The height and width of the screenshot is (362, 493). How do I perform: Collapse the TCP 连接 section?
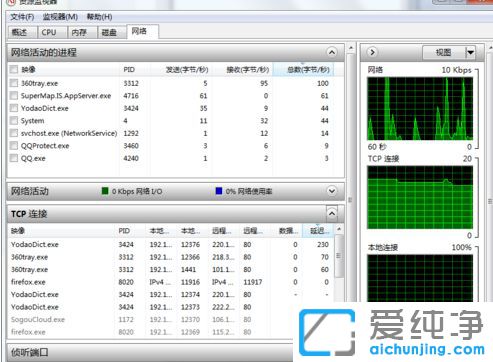pos(332,214)
